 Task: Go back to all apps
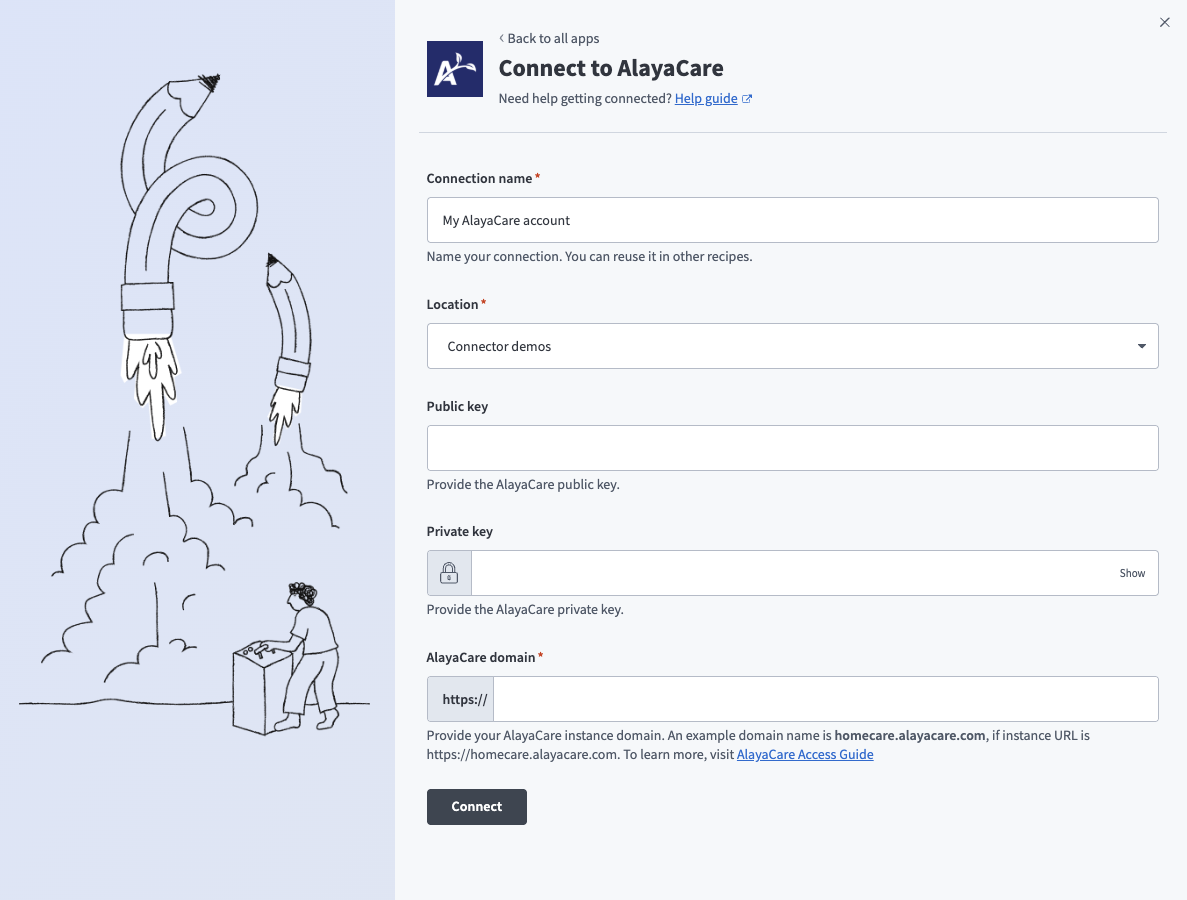coord(549,38)
